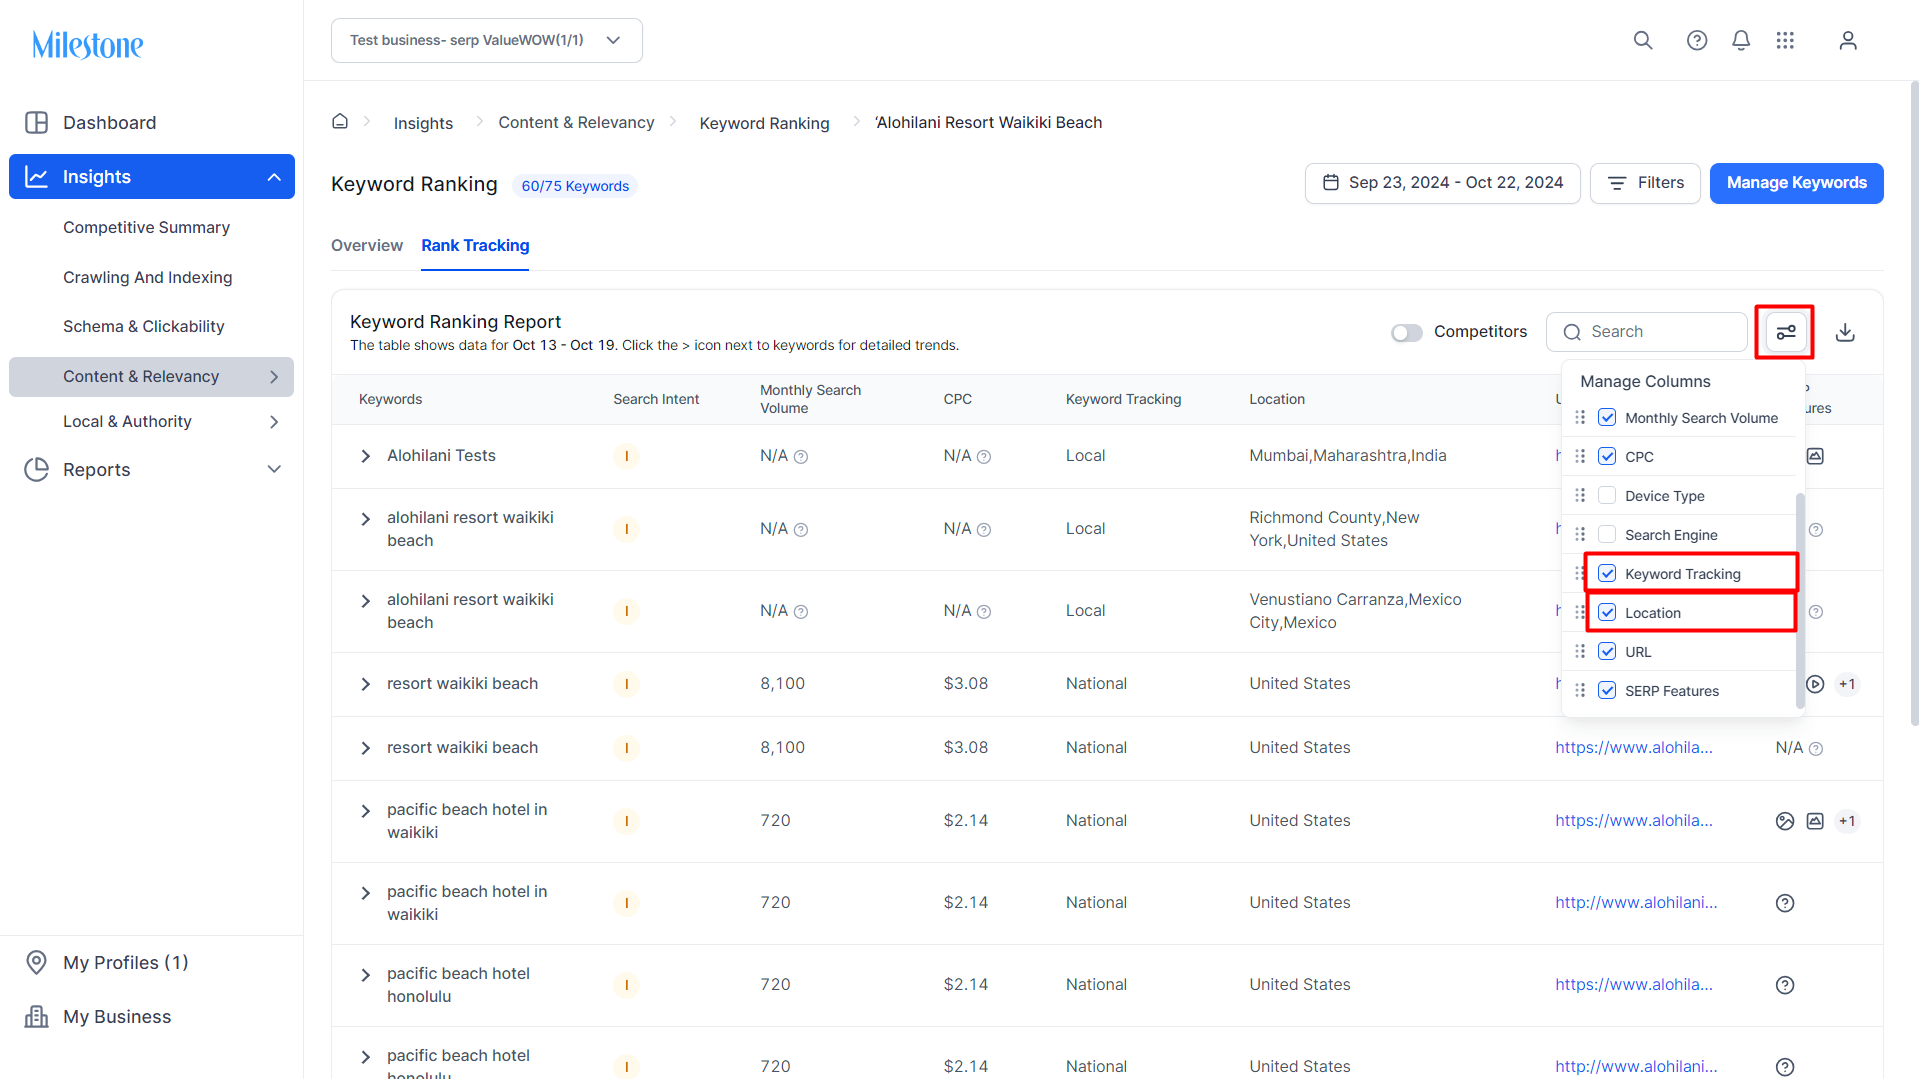1919x1079 pixels.
Task: Uncheck the URL column checkbox
Action: [x=1607, y=651]
